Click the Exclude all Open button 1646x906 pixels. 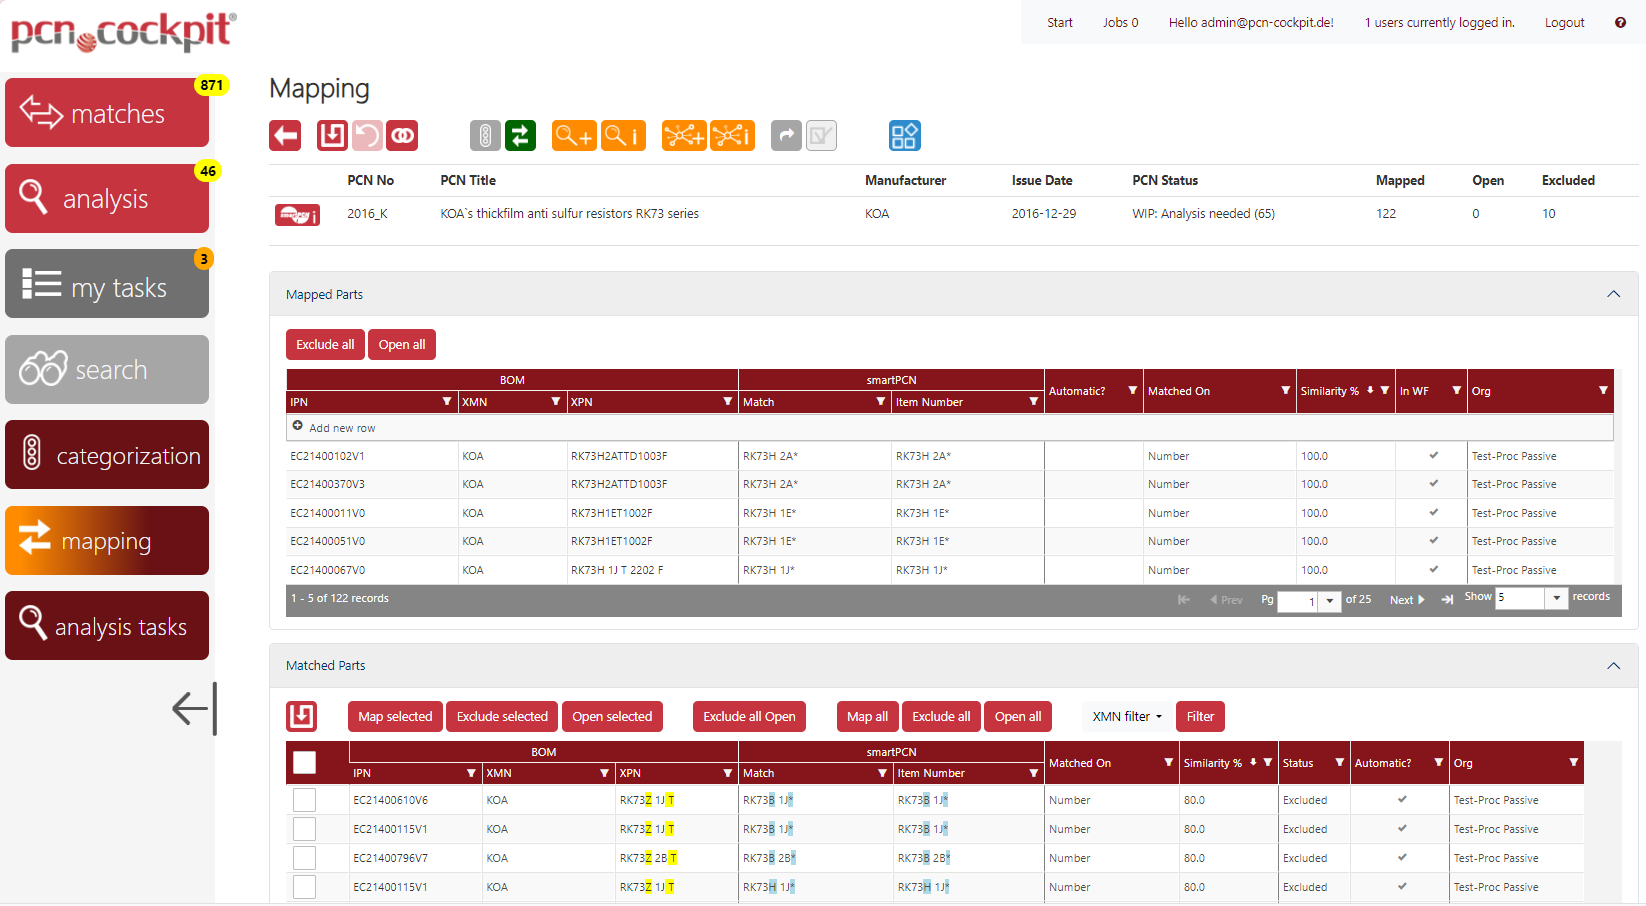click(749, 716)
